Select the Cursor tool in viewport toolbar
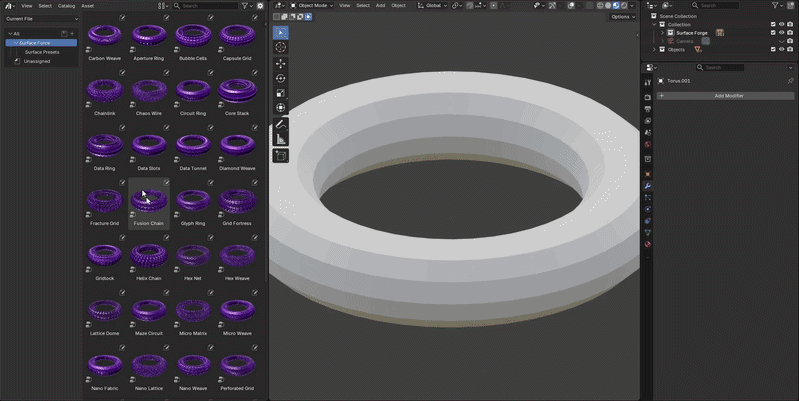 (x=280, y=47)
